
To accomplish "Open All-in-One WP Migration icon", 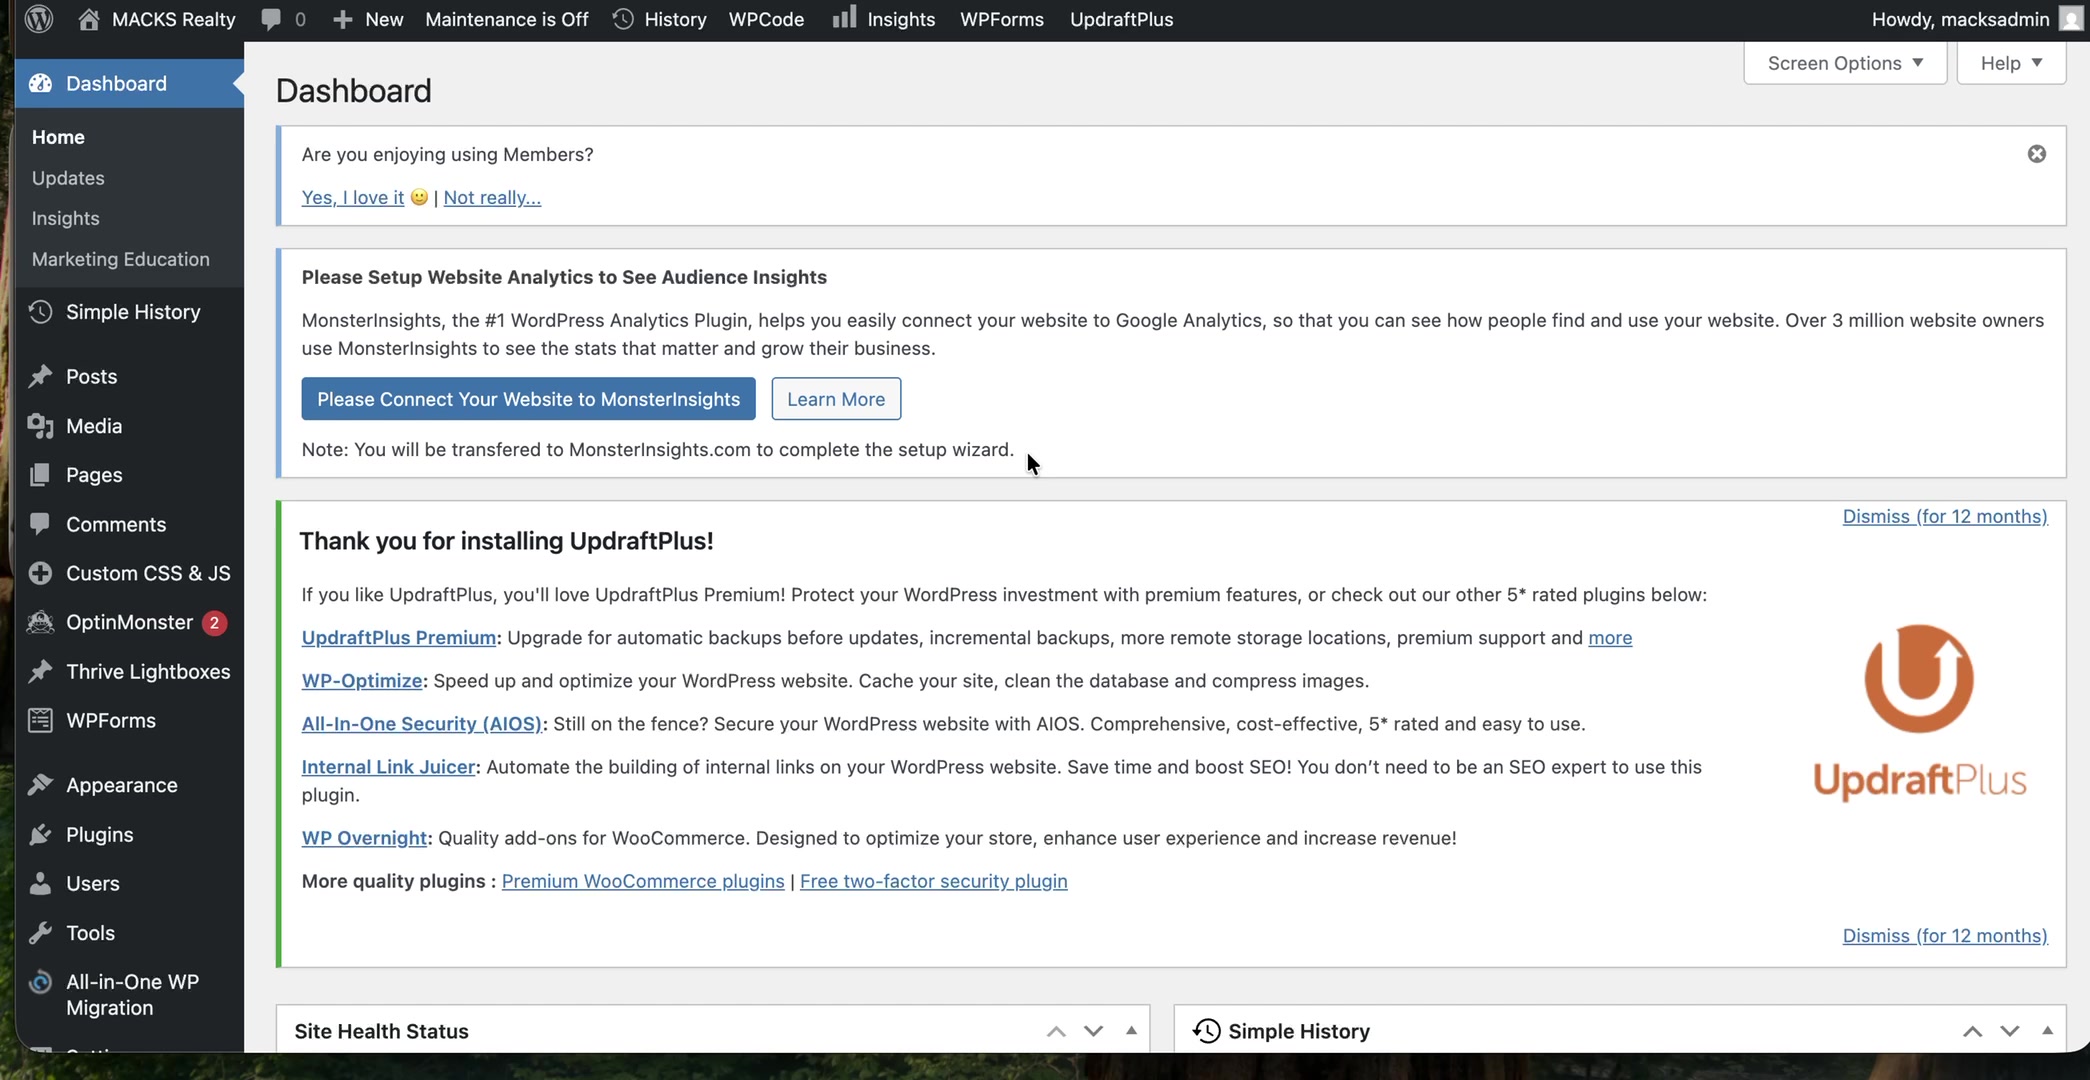I will (40, 983).
